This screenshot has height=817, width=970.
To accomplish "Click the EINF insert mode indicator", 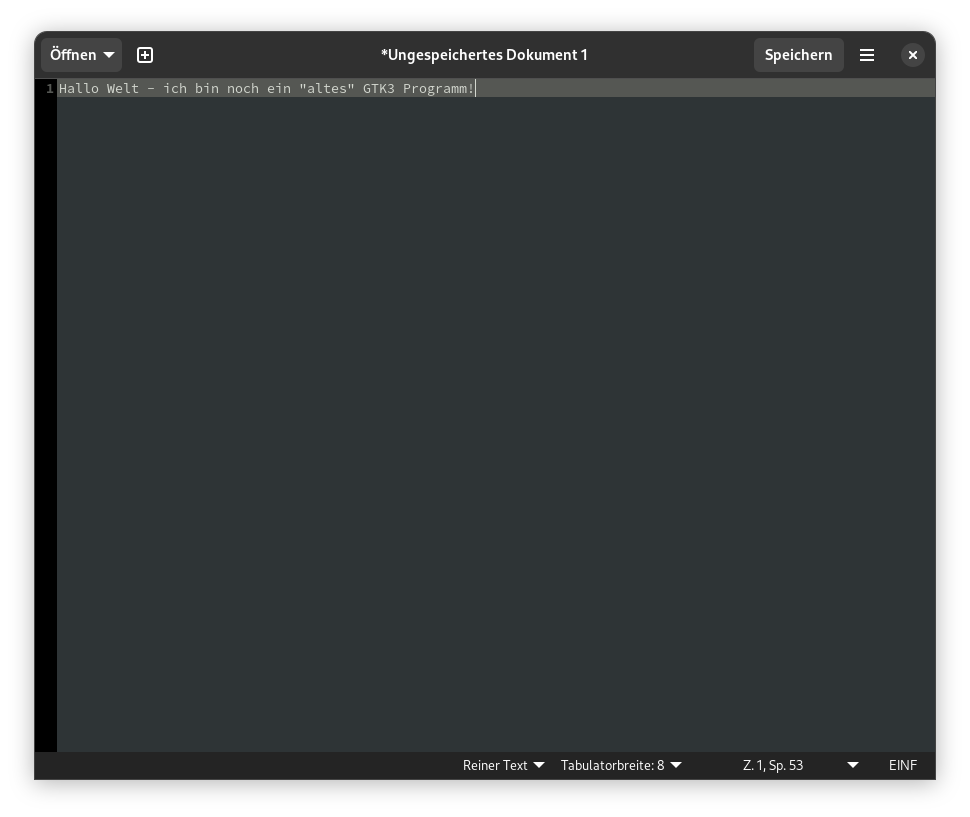I will (x=903, y=766).
